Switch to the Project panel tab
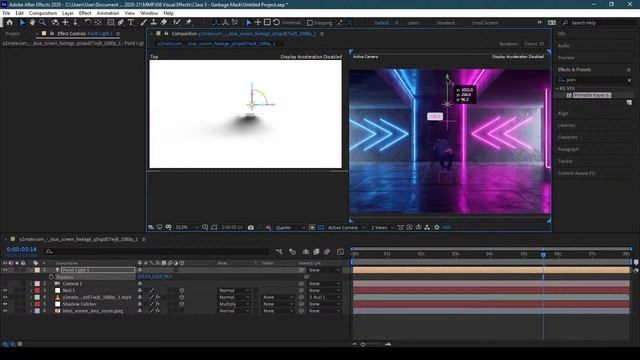The image size is (640, 360). tap(12, 33)
